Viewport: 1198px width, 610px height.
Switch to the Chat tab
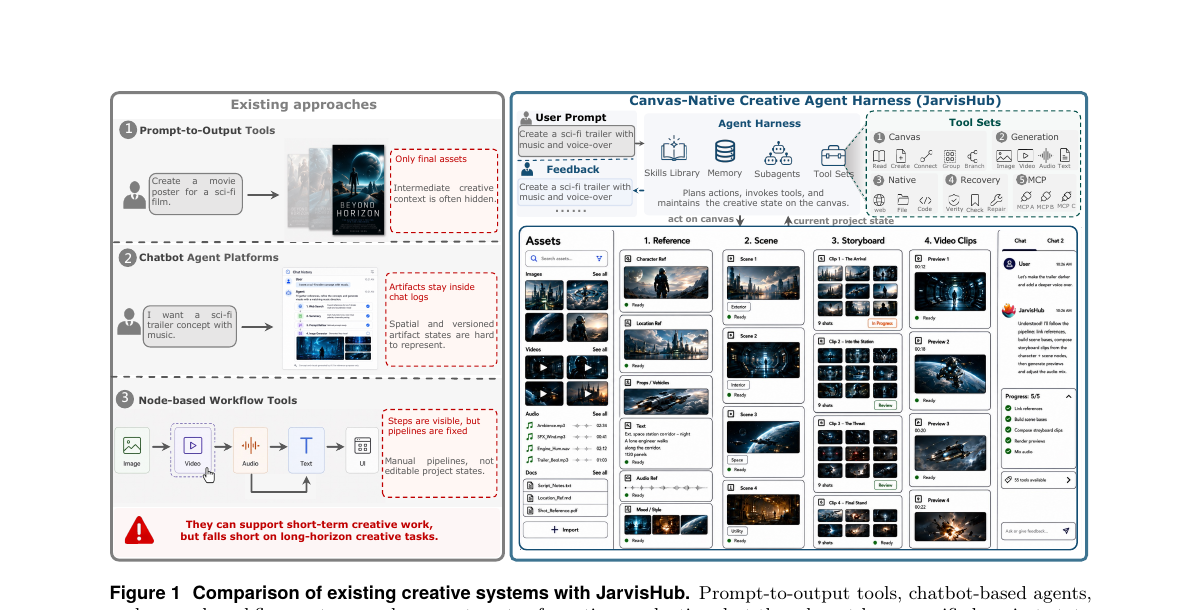(1020, 241)
